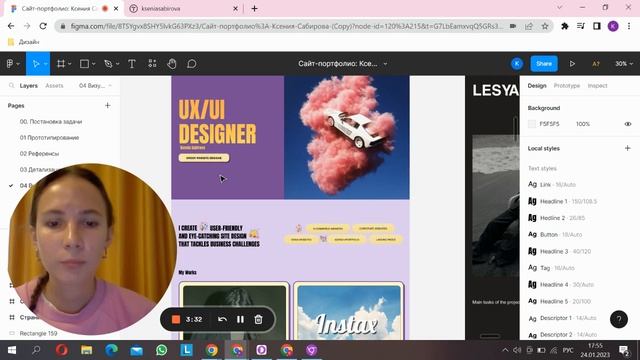Expand shape tools dropdown arrow
This screenshot has height=360, width=640.
pos(93,64)
